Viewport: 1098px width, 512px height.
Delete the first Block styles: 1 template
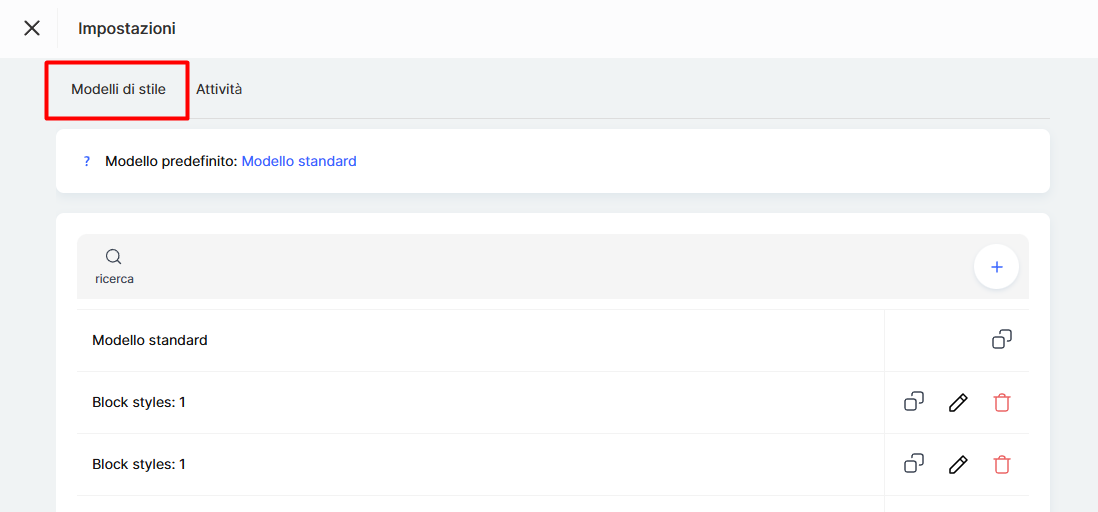click(x=1002, y=402)
